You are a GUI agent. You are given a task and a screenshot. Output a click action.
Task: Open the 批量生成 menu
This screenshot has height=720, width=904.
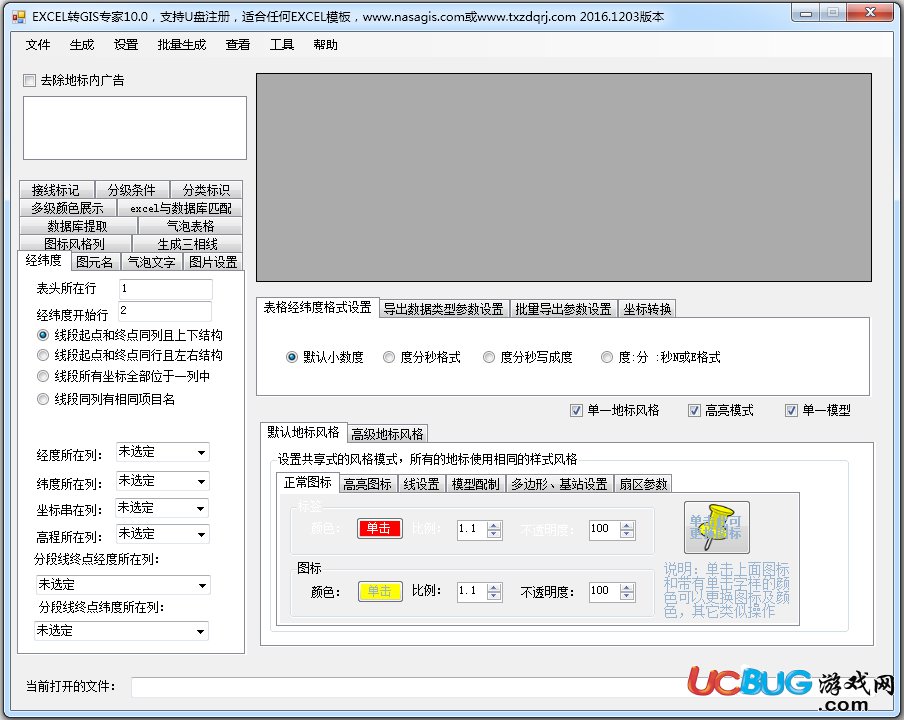pos(182,44)
